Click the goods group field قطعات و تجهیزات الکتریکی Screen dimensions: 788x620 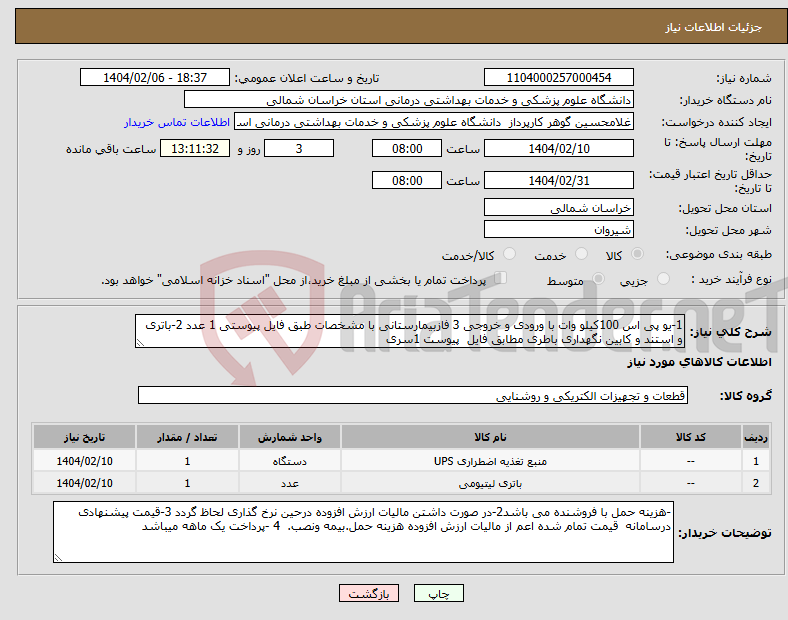tap(413, 395)
